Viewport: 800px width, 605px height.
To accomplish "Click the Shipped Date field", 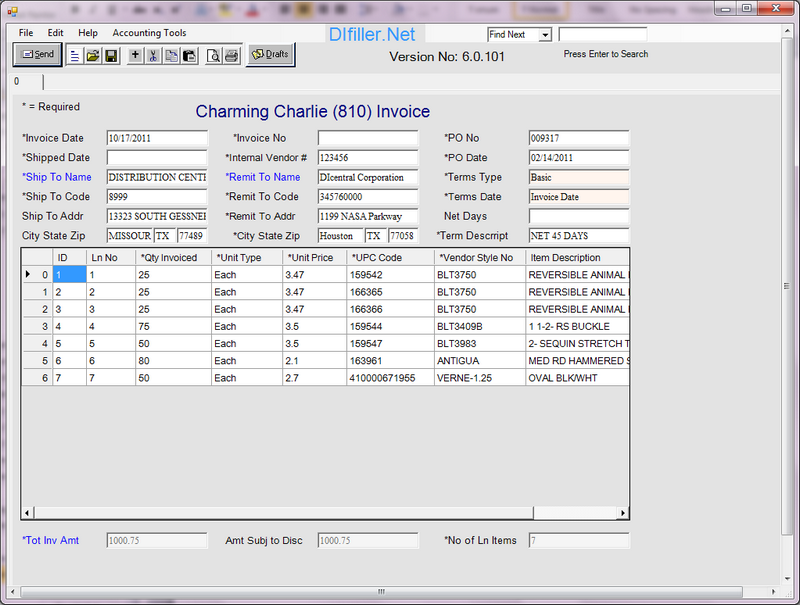I will (x=157, y=158).
